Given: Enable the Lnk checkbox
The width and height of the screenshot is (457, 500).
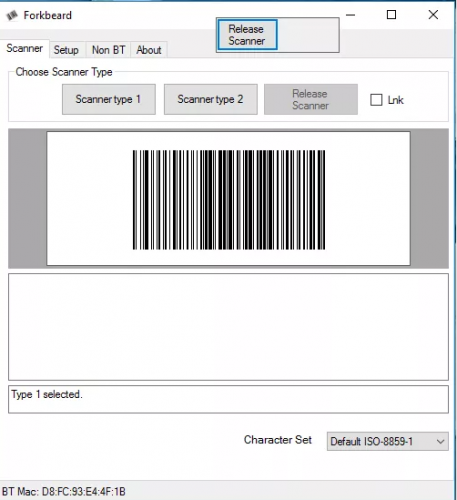Looking at the screenshot, I should click(376, 100).
